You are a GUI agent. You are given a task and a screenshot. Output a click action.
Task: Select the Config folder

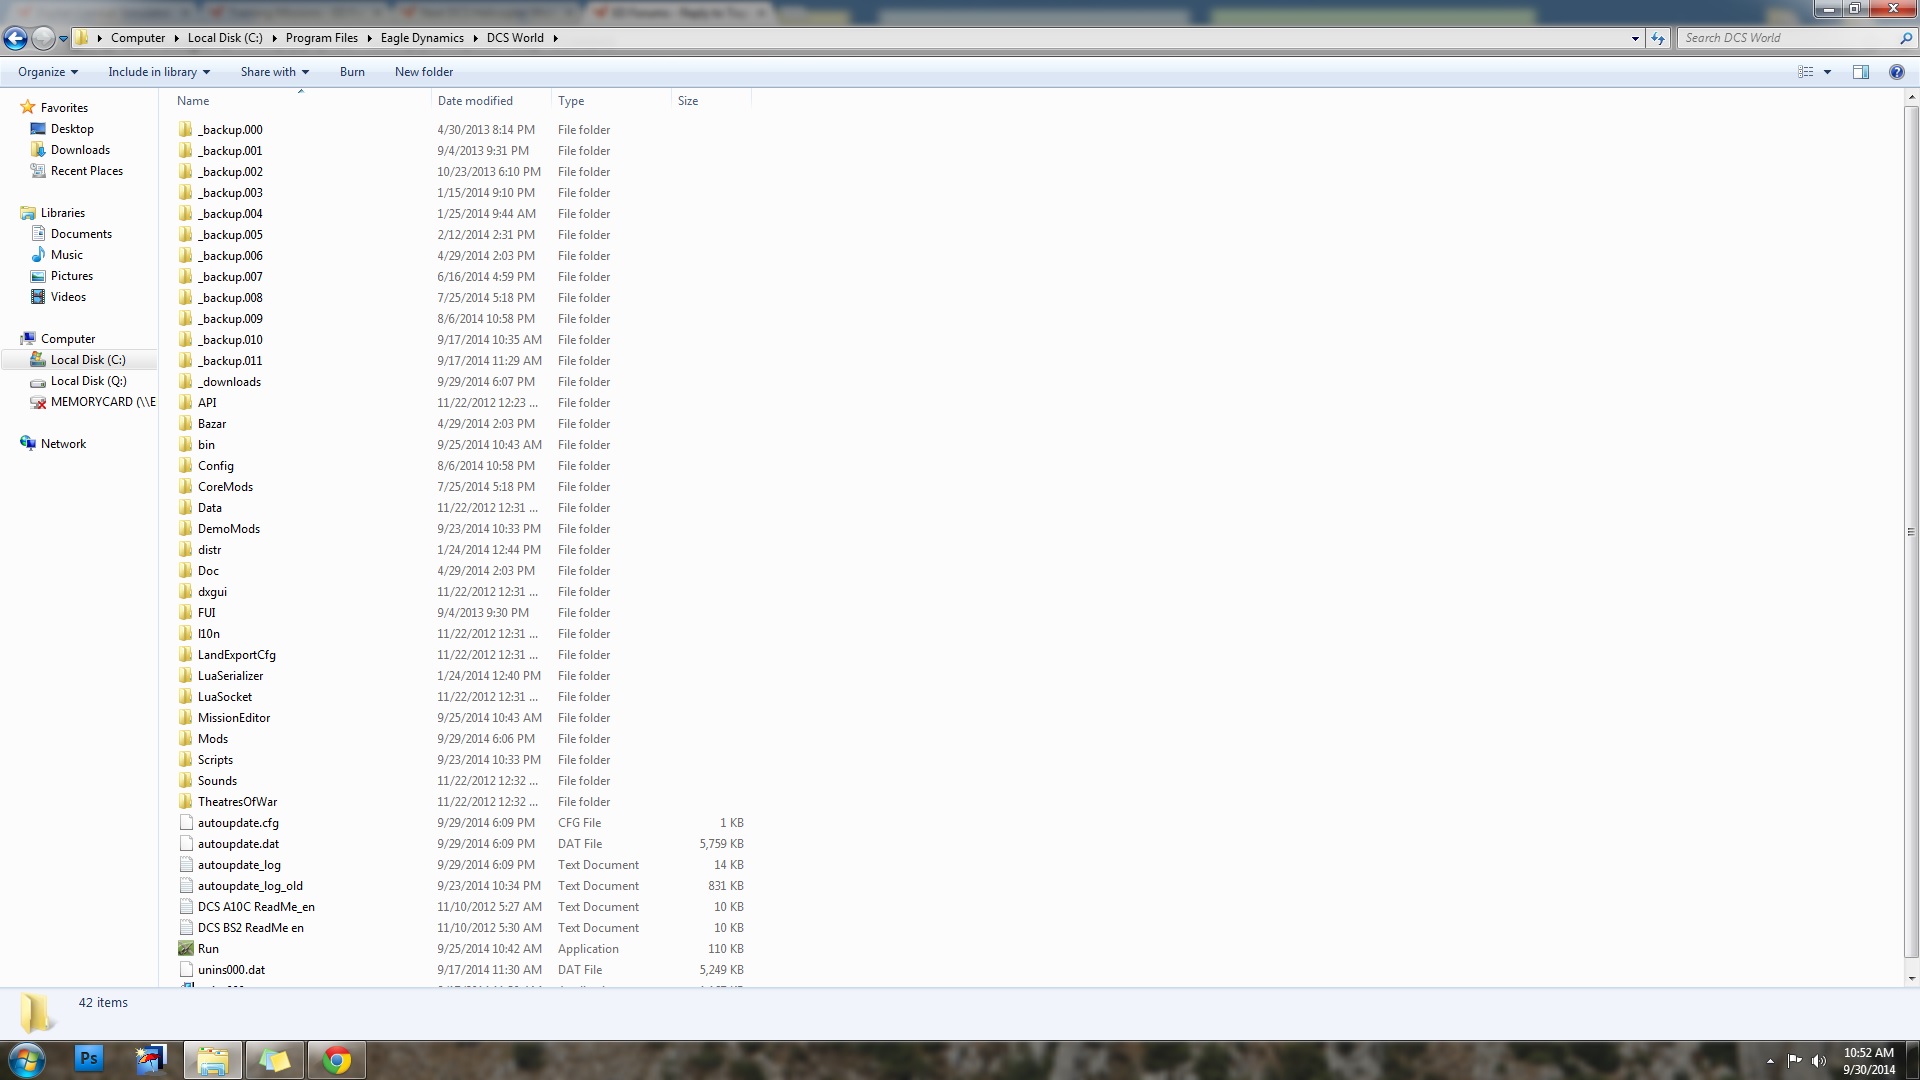215,466
